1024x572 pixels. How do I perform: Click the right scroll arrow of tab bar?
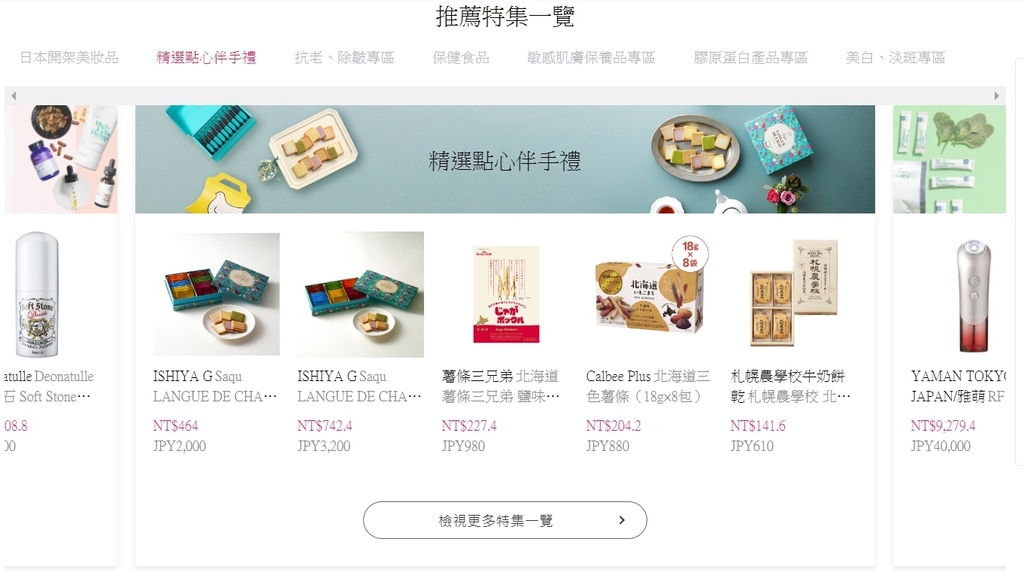point(997,96)
